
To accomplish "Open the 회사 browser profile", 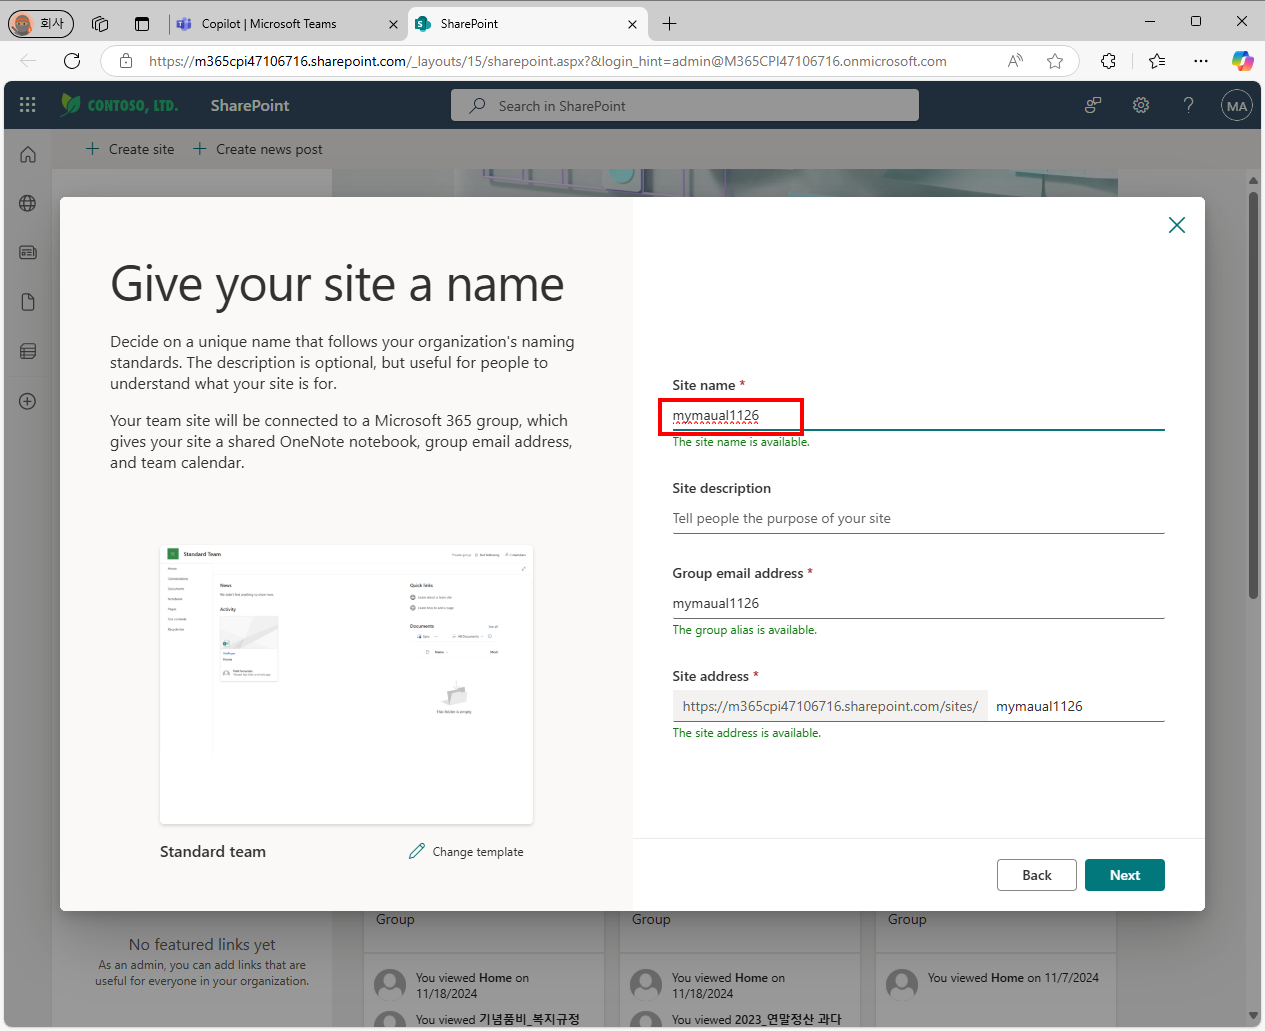I will click(40, 23).
